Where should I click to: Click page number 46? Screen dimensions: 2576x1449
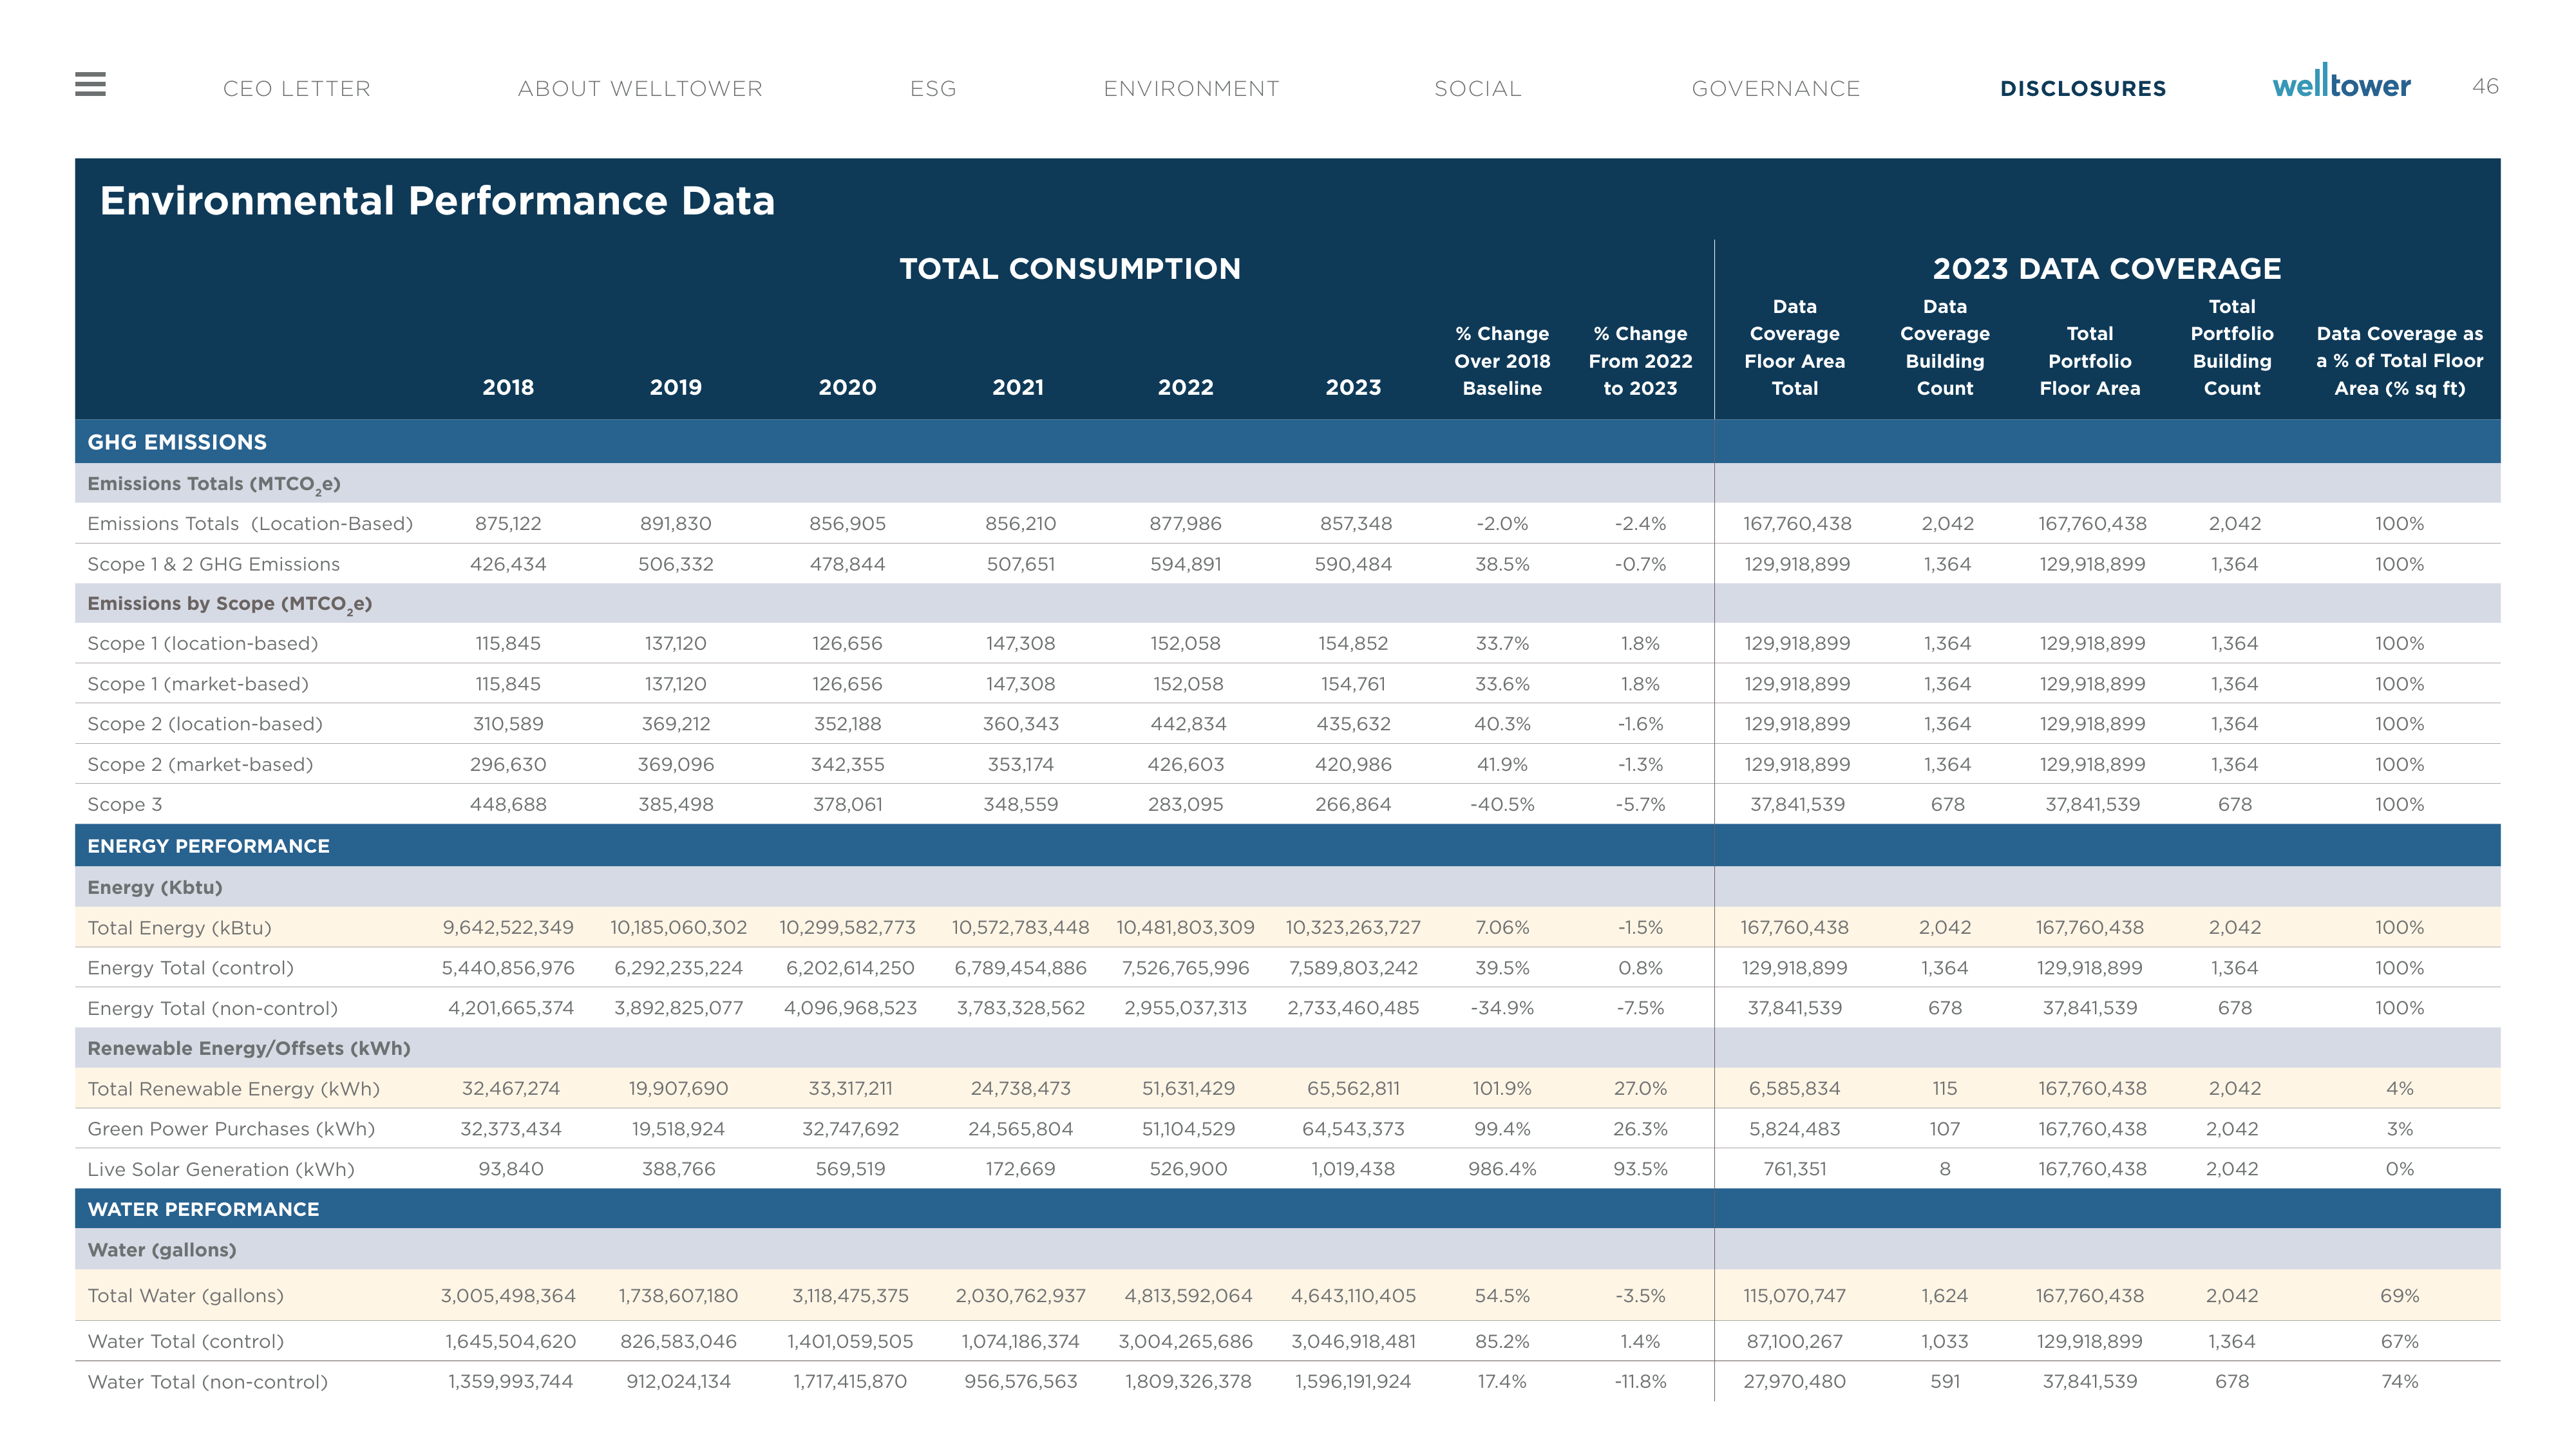click(x=2485, y=86)
